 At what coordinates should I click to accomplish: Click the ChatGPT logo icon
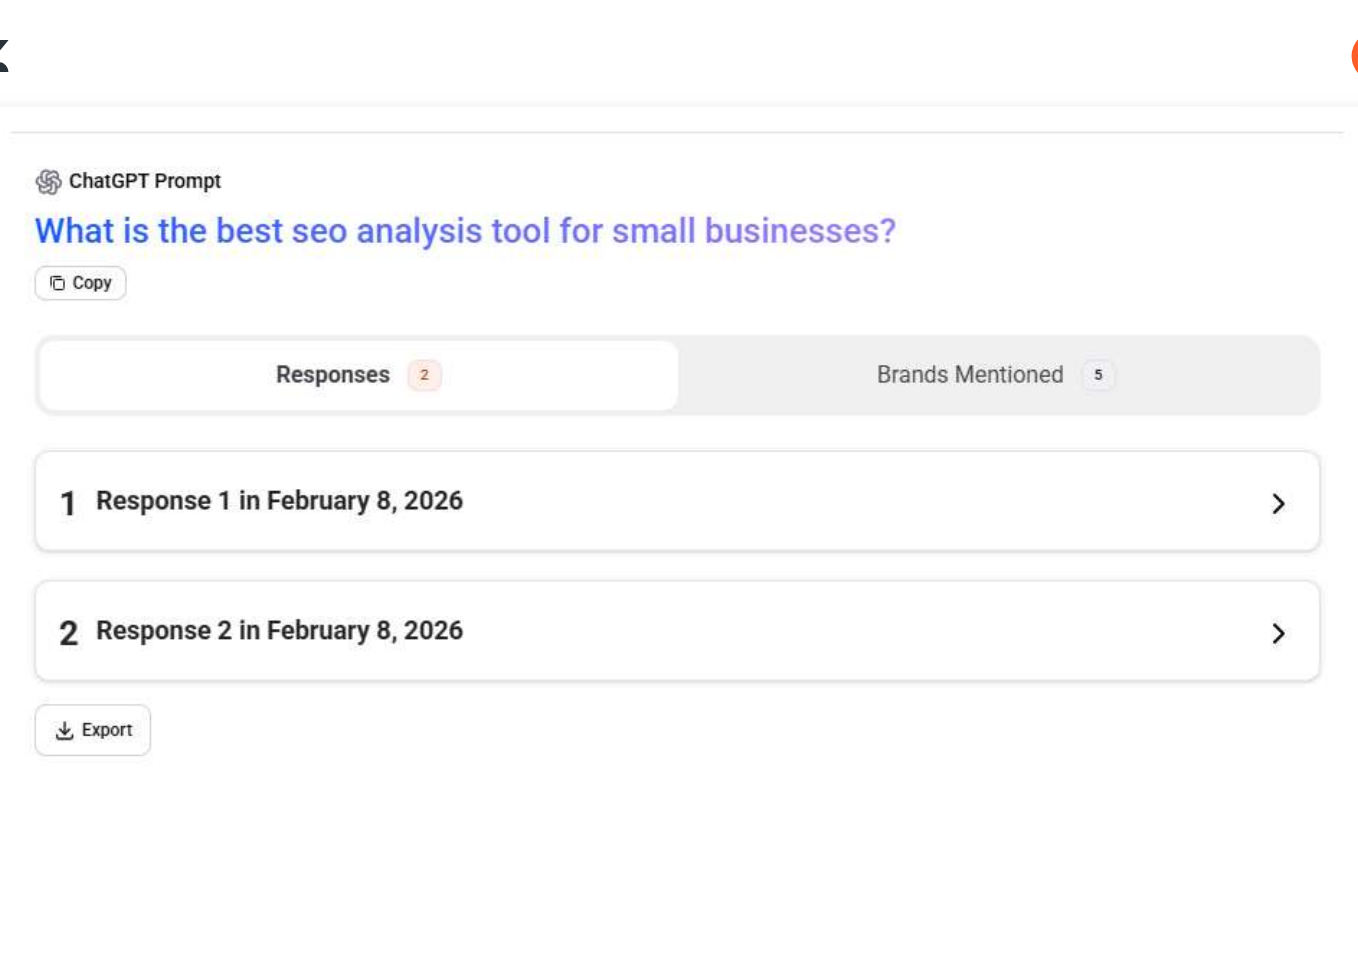[x=48, y=182]
